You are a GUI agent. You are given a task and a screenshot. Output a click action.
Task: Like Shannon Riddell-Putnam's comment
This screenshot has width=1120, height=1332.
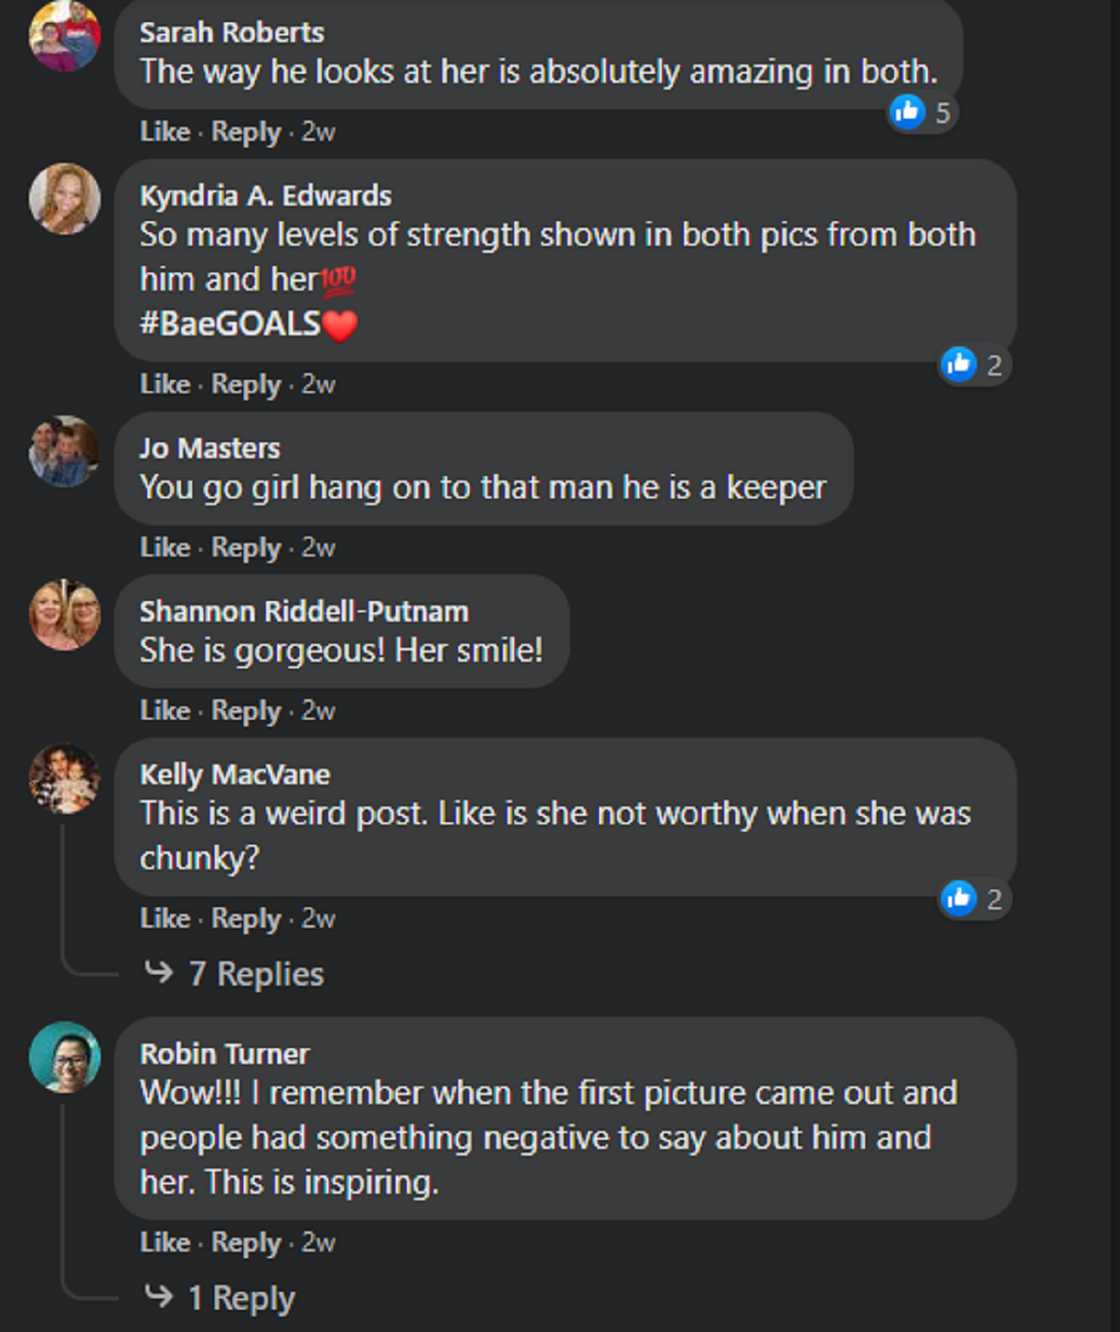[x=164, y=710]
